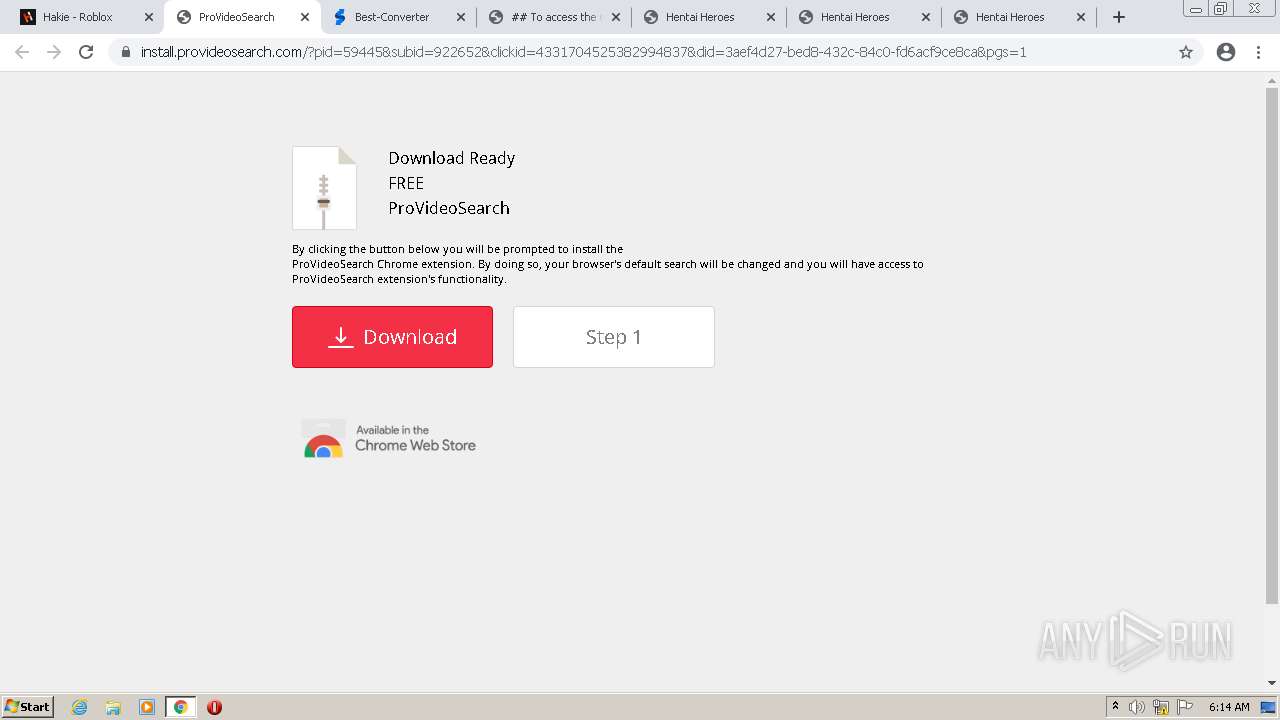Click the Hakie - Roblox tab favicon
Viewport: 1280px width, 720px height.
pyautogui.click(x=28, y=17)
